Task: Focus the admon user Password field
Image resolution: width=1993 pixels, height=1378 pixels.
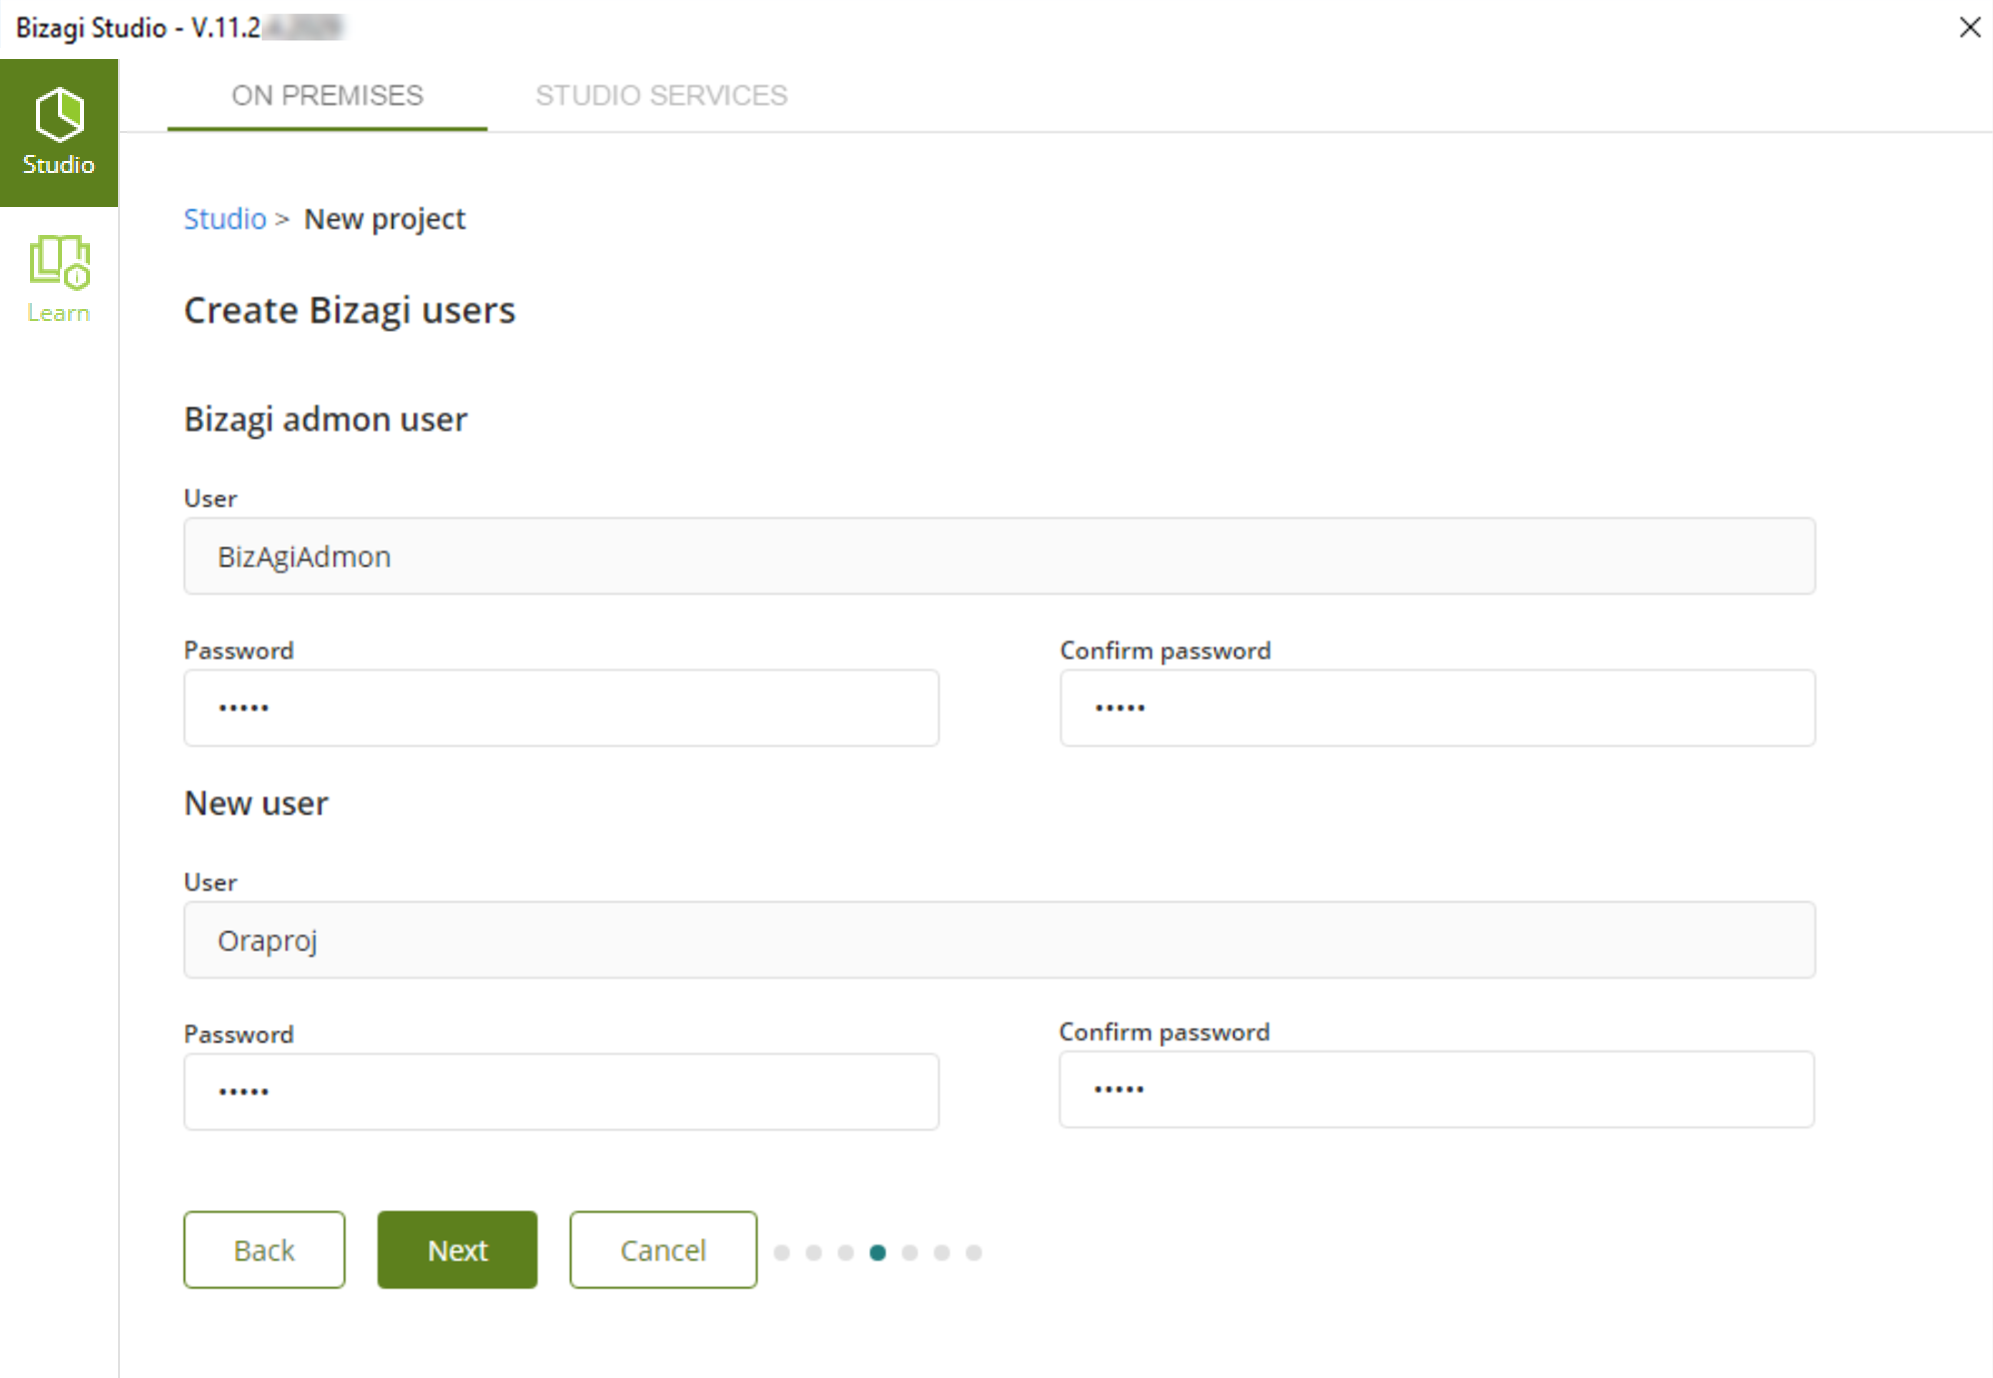Action: (x=561, y=708)
